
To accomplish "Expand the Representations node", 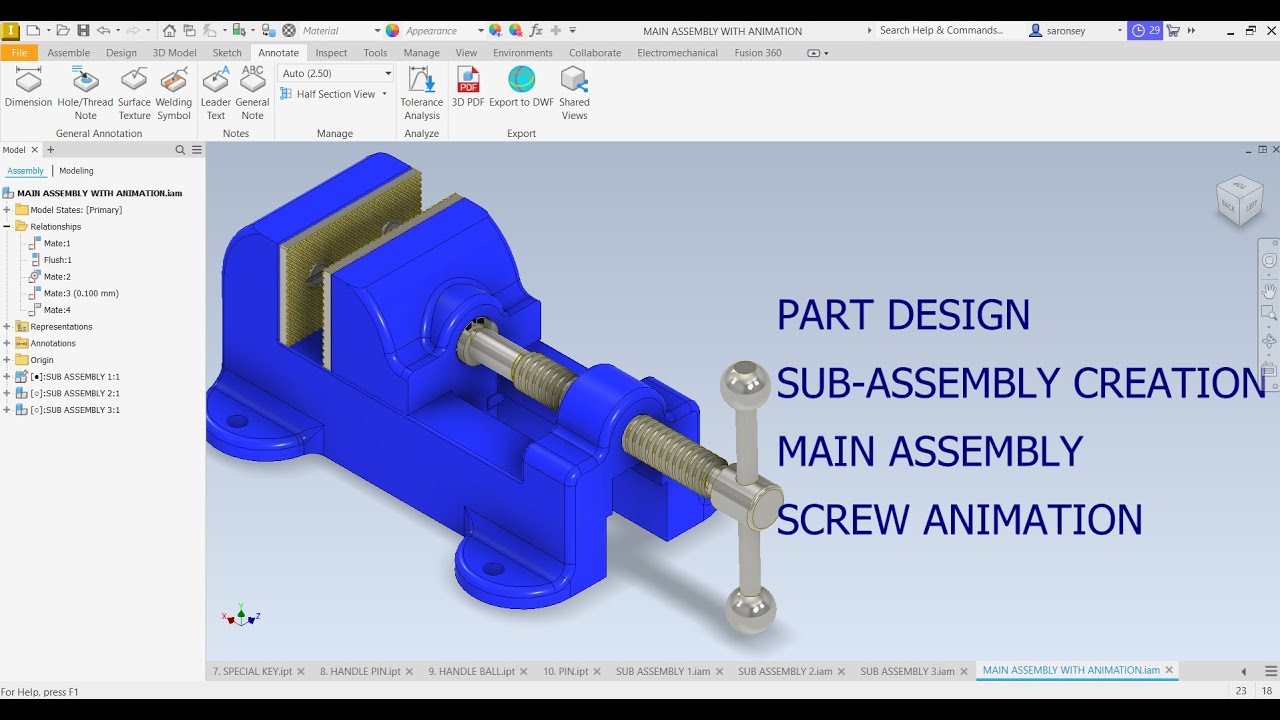I will click(7, 327).
